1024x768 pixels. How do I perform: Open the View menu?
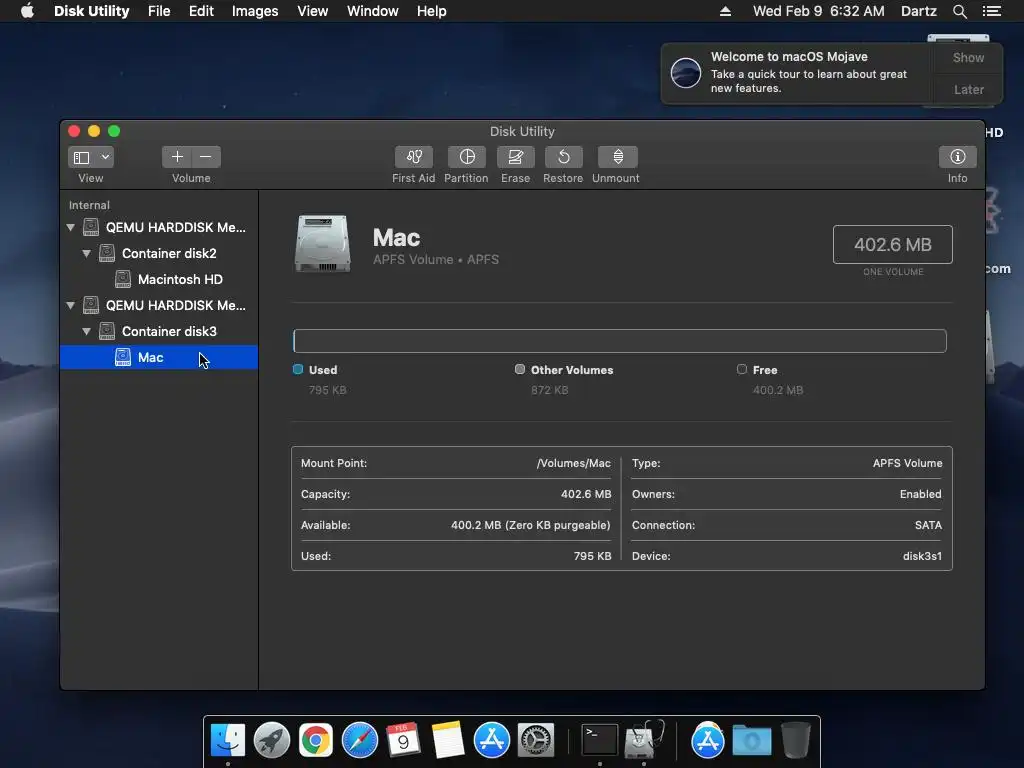point(312,11)
